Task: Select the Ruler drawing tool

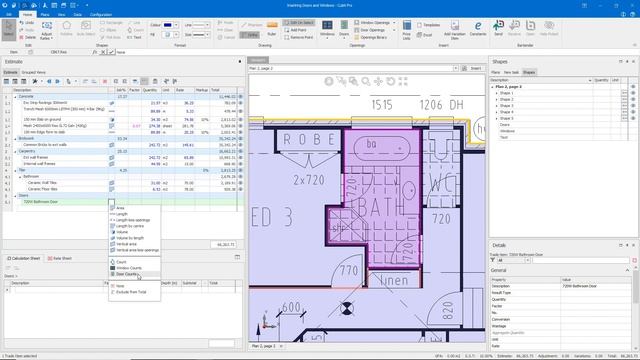Action: pyautogui.click(x=272, y=29)
